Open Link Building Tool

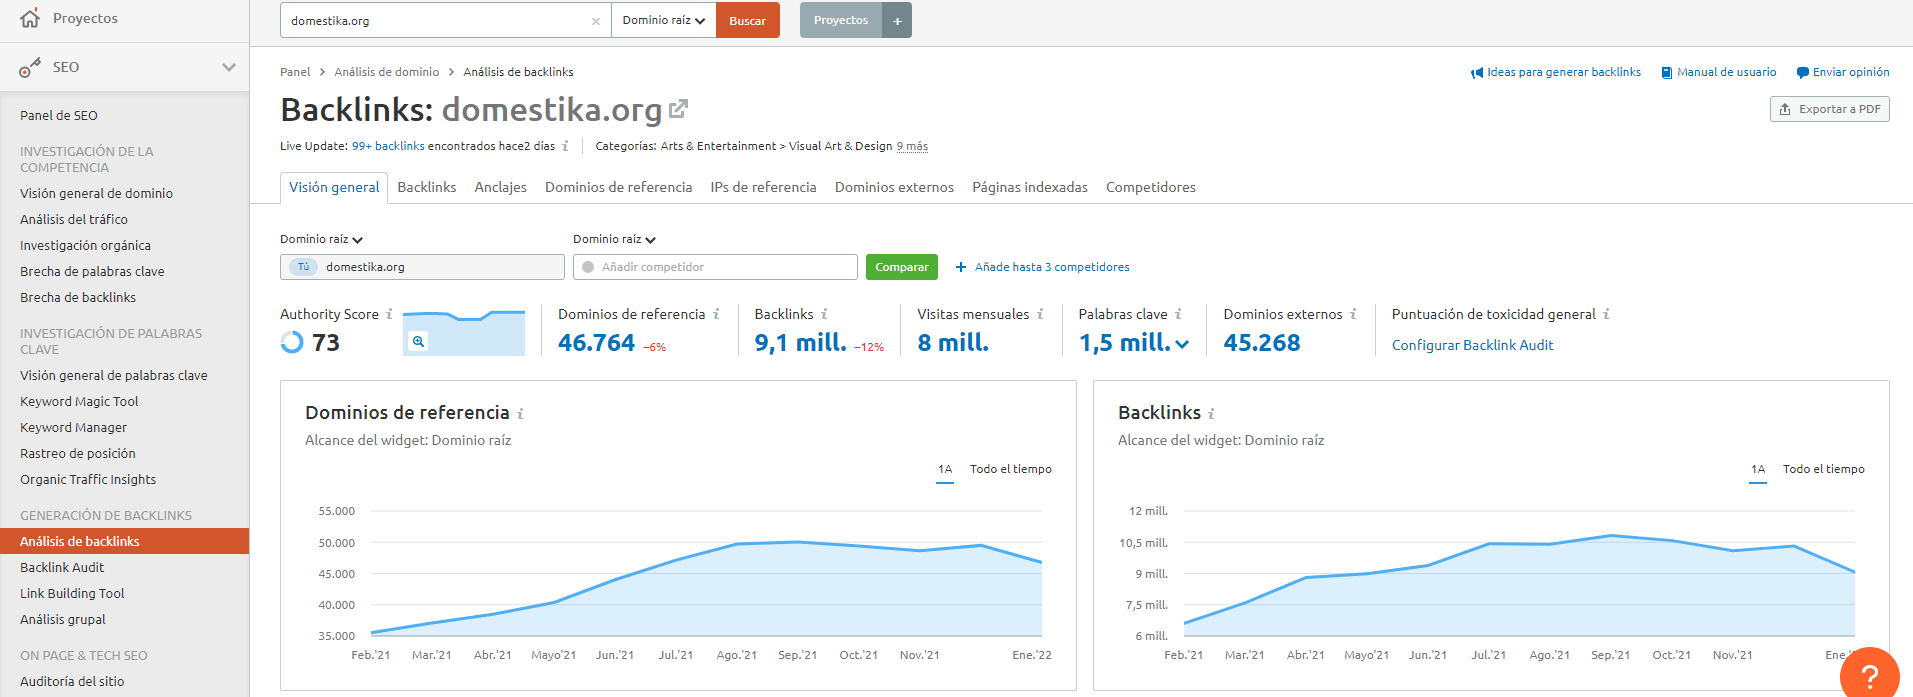(x=72, y=593)
